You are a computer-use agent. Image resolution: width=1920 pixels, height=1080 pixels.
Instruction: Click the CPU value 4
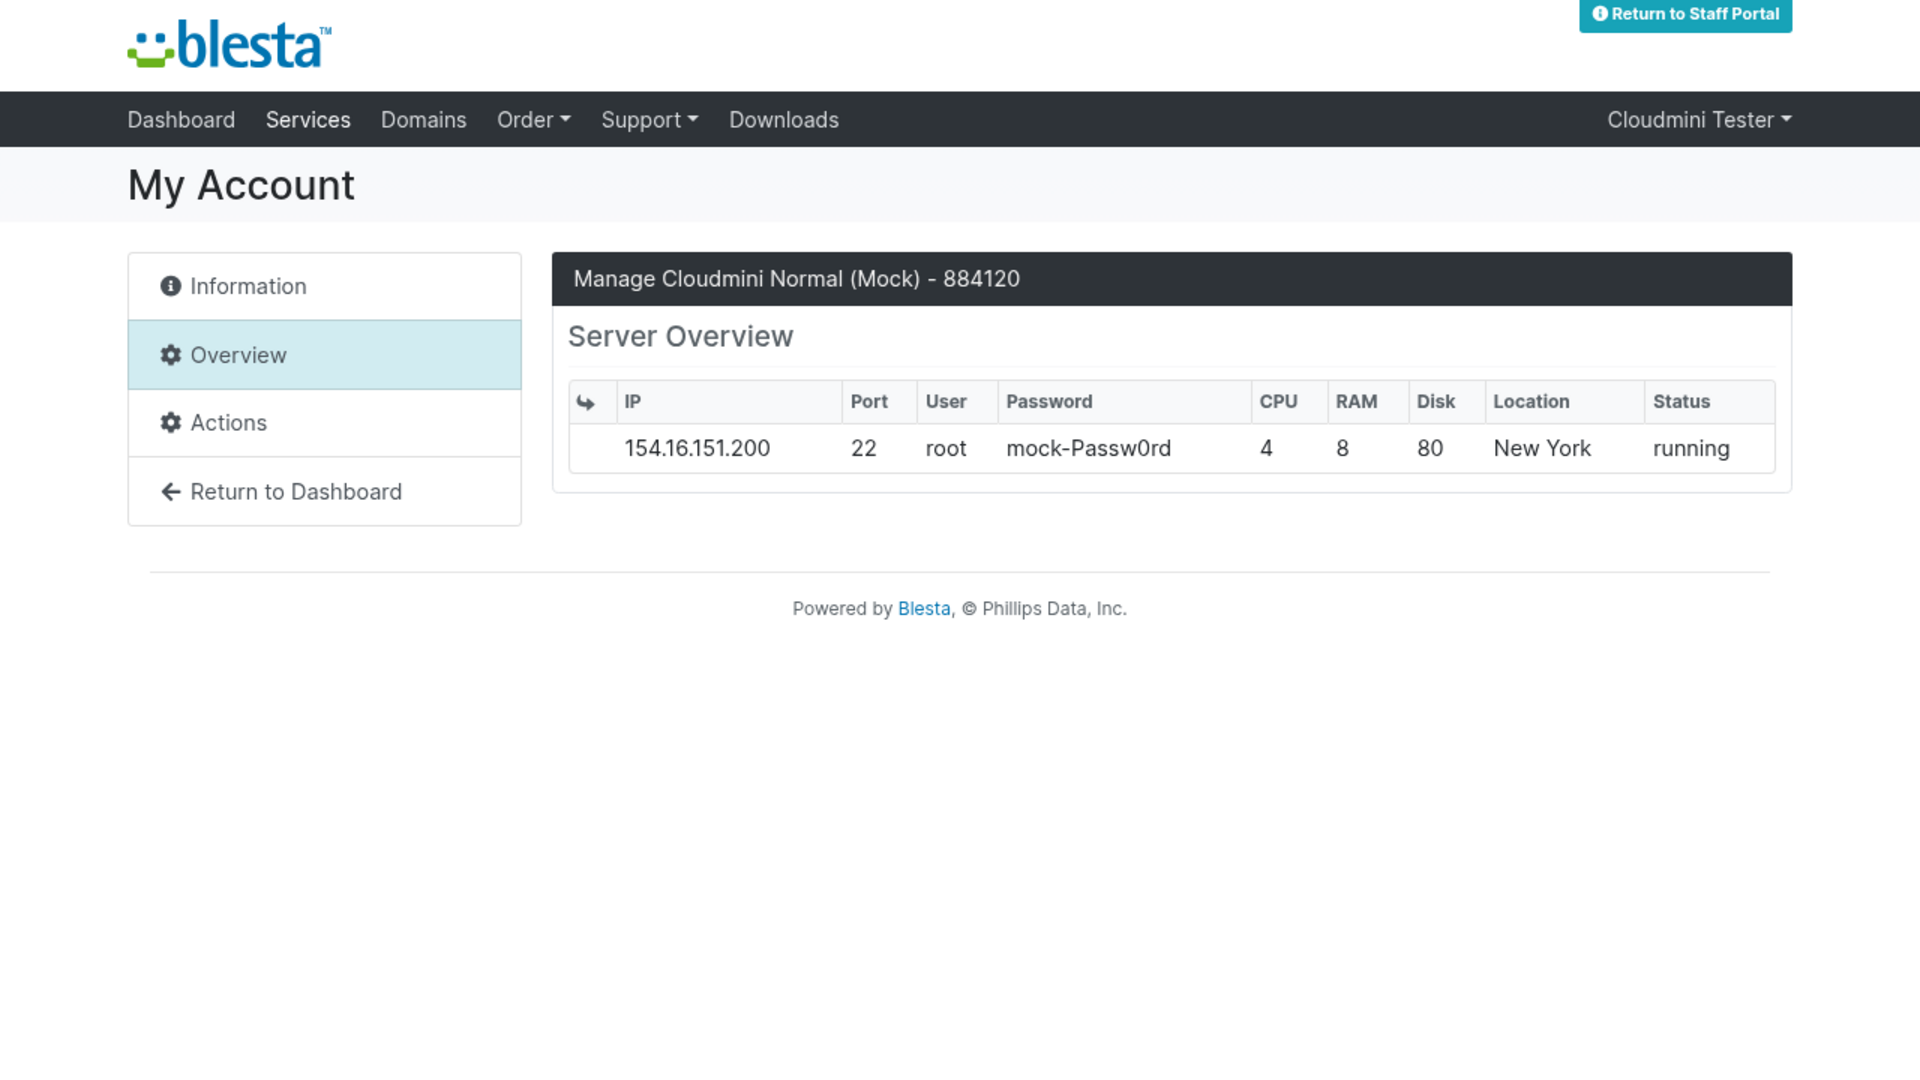tap(1266, 449)
